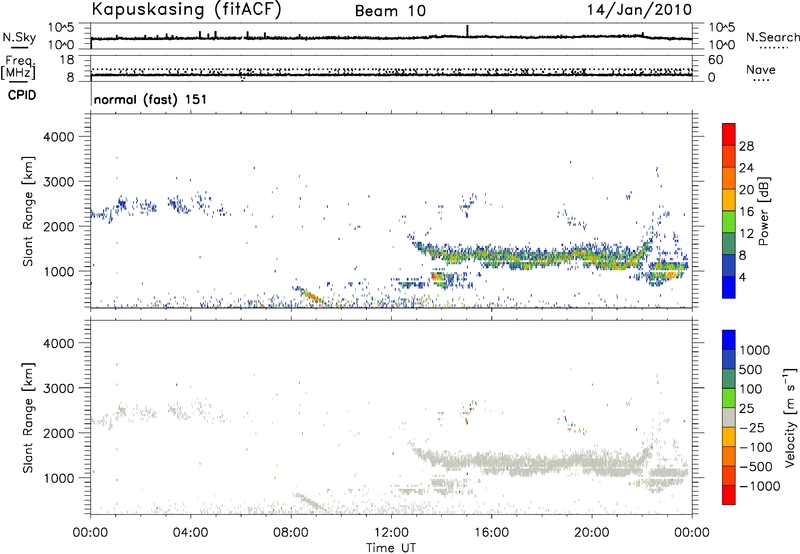800x554 pixels.
Task: Select the light green 25–100 velocity segment
Action: coord(729,398)
